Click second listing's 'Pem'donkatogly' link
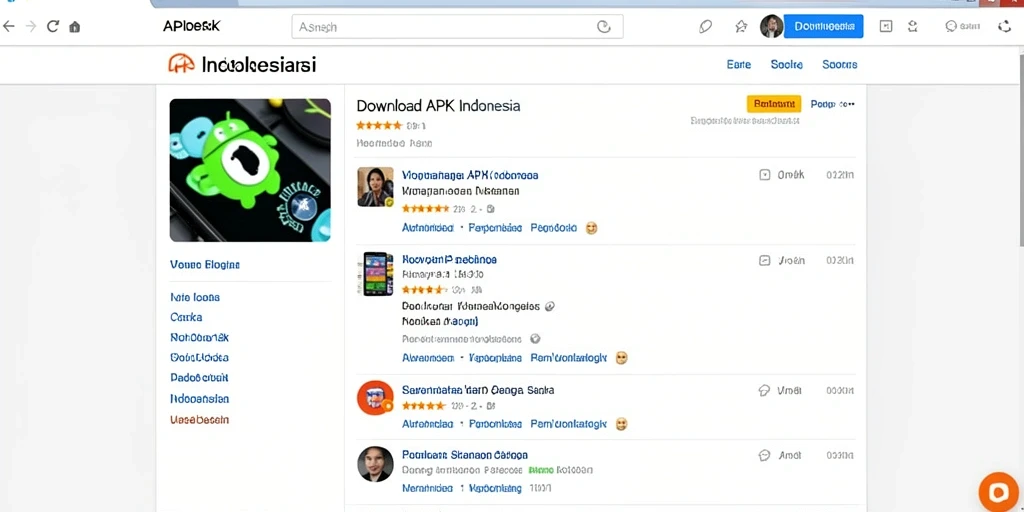Viewport: 1024px width, 512px height. point(569,358)
